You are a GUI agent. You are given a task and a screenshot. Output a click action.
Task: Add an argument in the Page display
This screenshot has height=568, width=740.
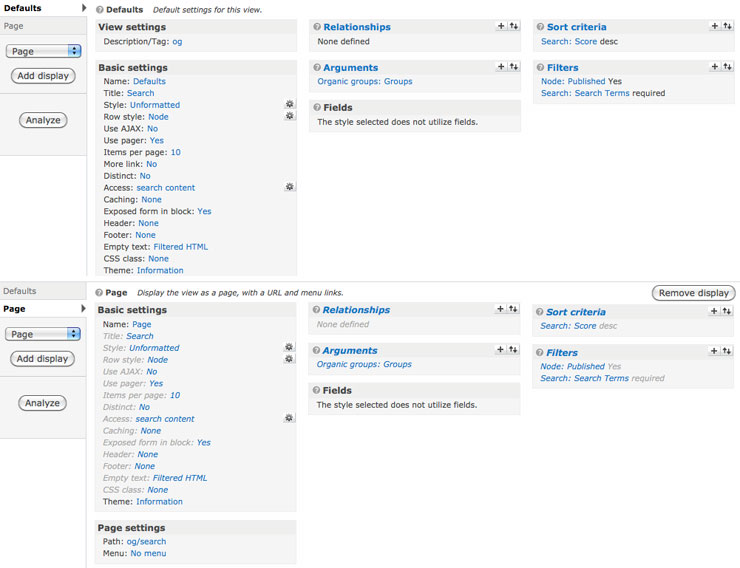tap(501, 350)
